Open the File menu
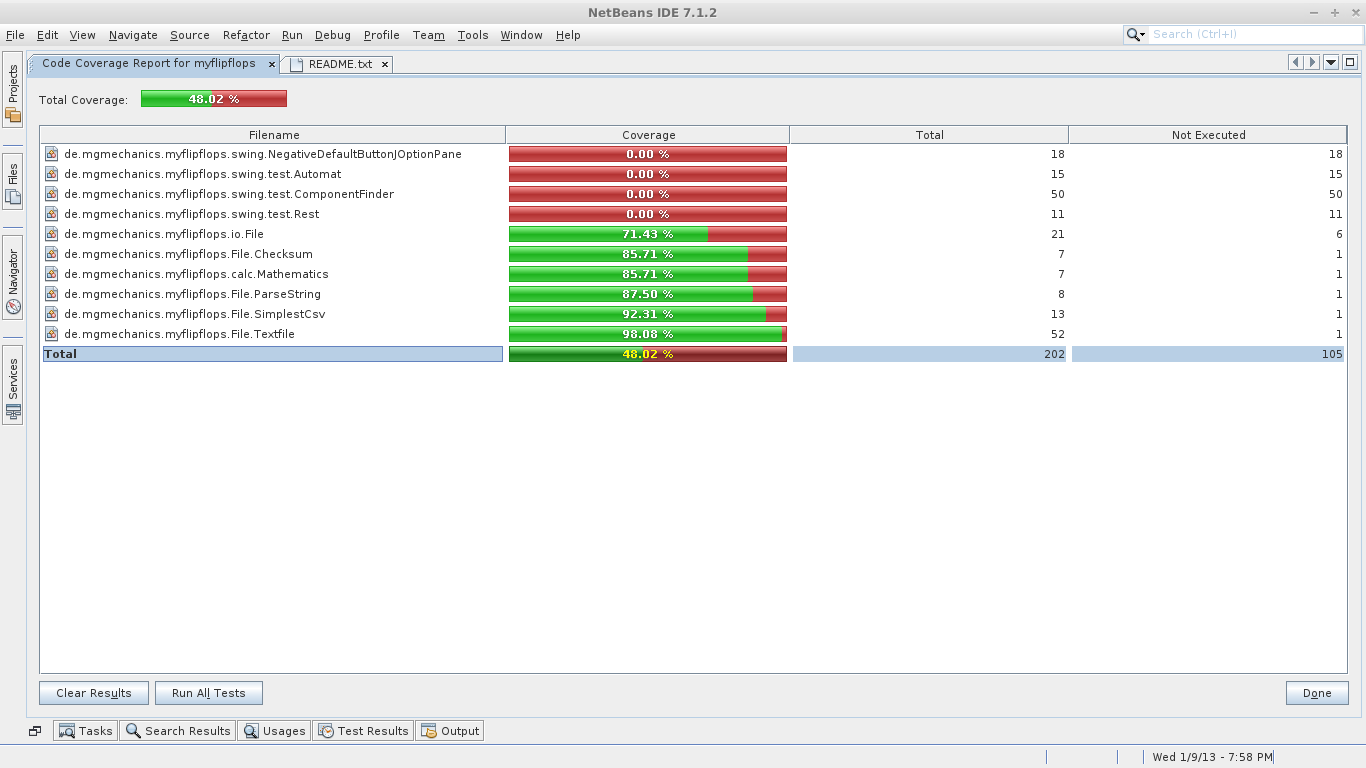 coord(15,35)
